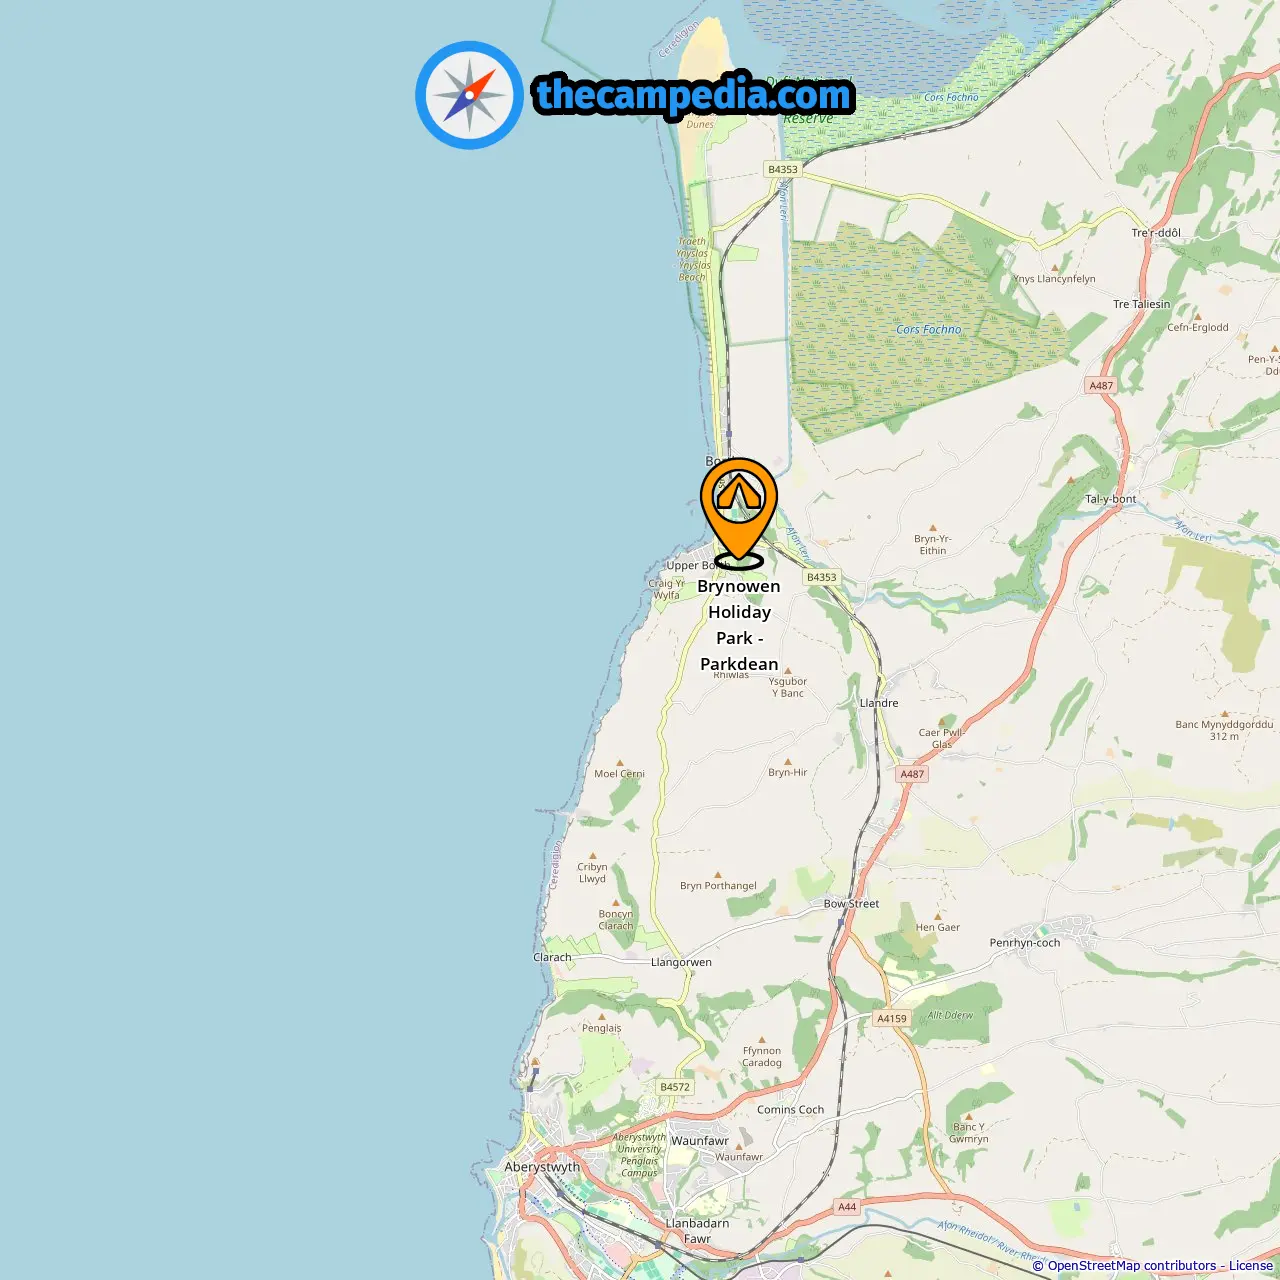
Task: Click the Llangorwen place label
Action: click(681, 962)
